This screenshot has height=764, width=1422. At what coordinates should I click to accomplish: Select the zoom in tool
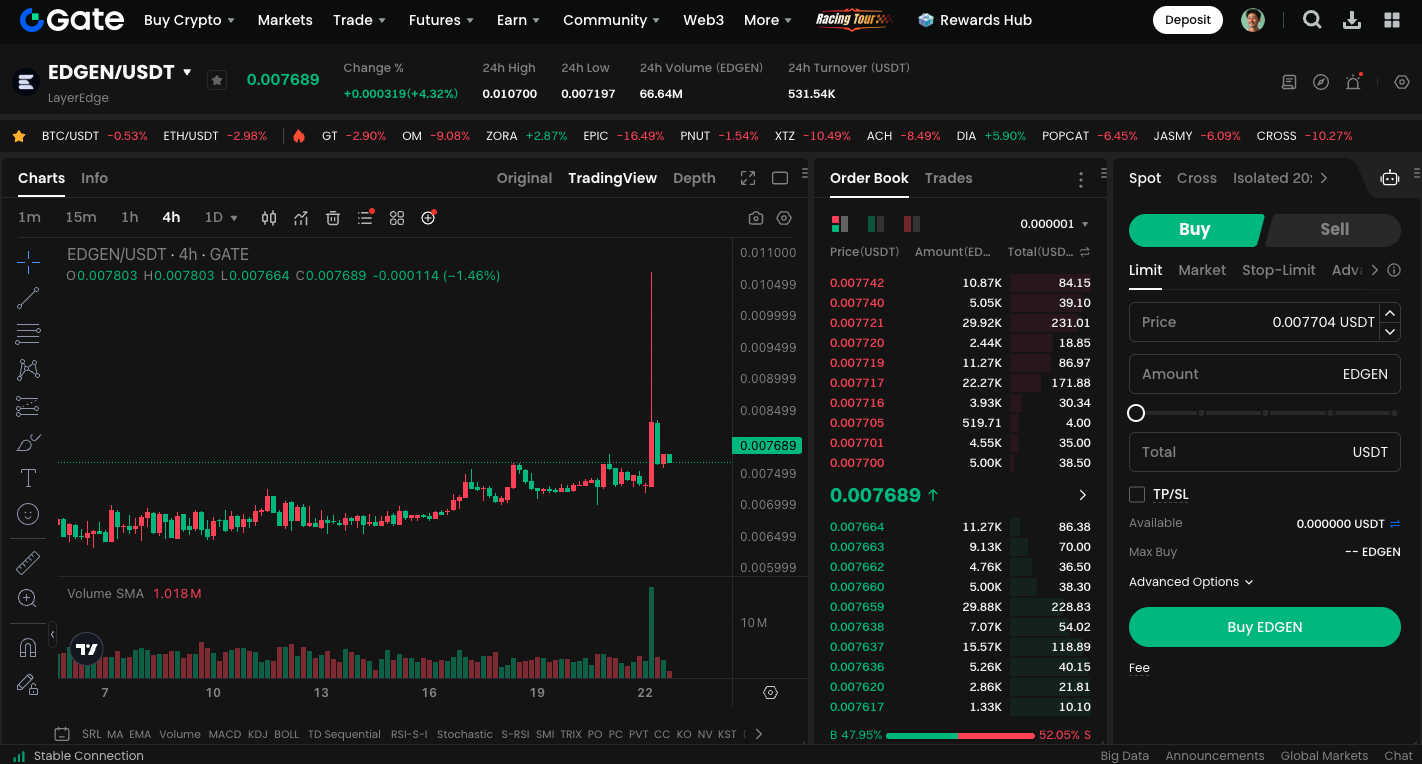click(x=28, y=598)
